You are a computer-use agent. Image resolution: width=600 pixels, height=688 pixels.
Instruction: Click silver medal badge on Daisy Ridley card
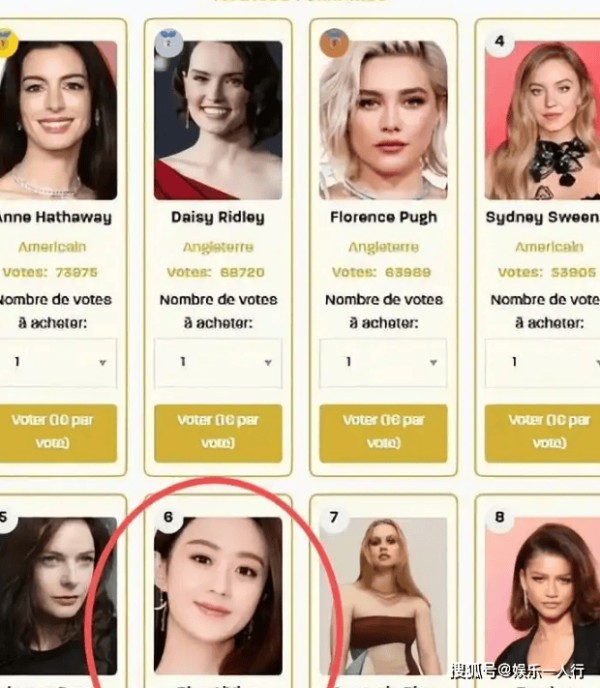tap(169, 43)
